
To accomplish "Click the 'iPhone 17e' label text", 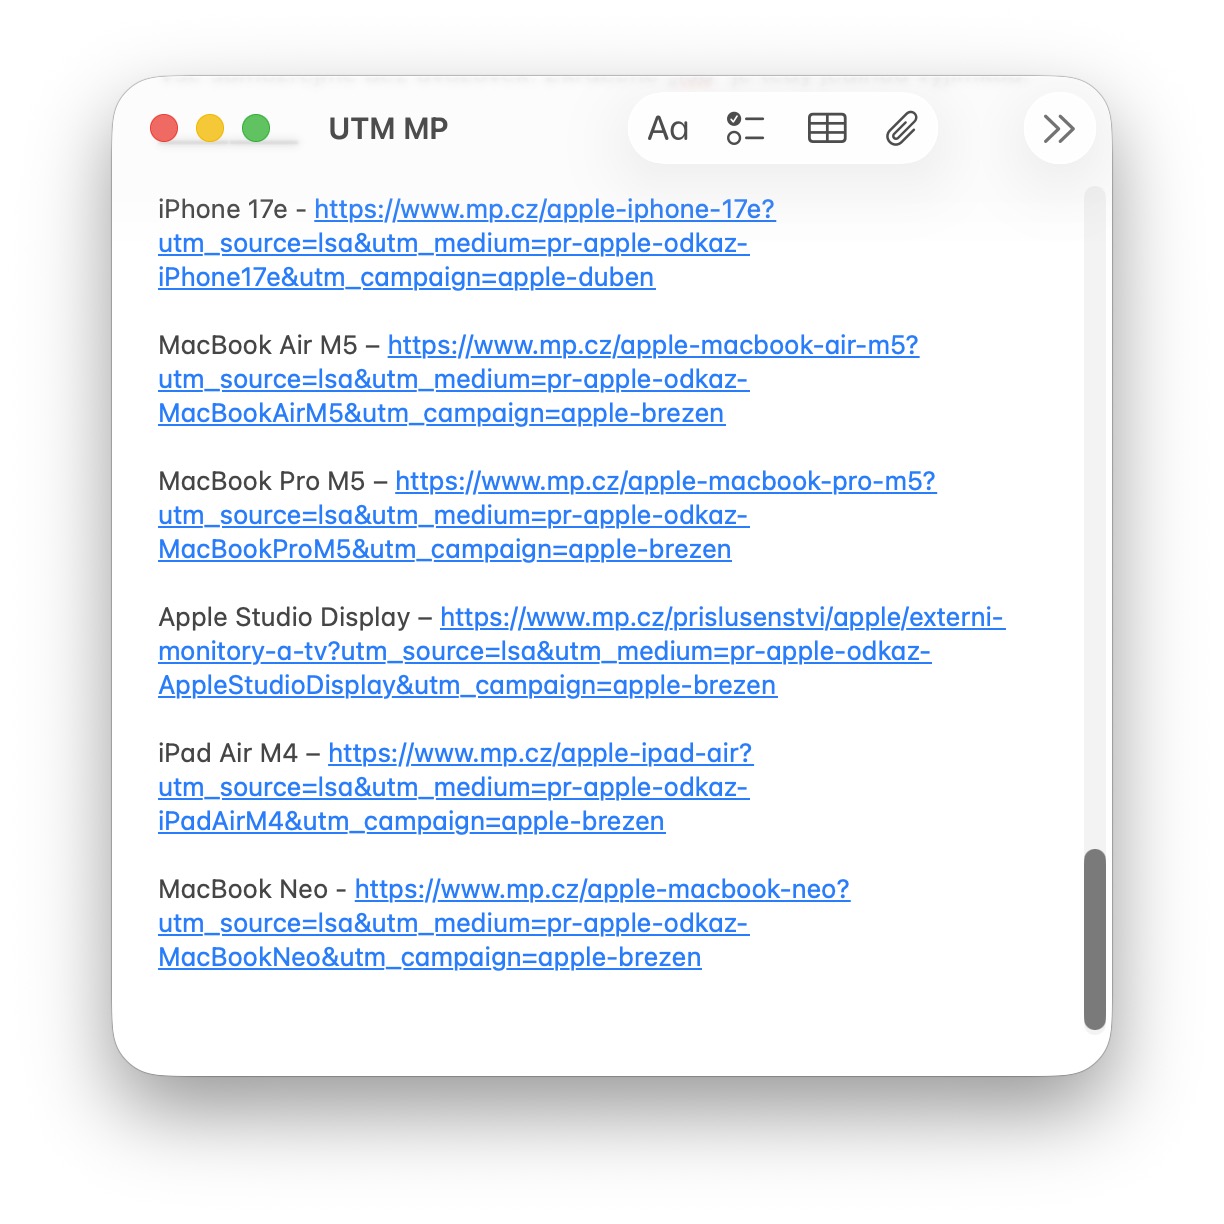I will pos(223,209).
